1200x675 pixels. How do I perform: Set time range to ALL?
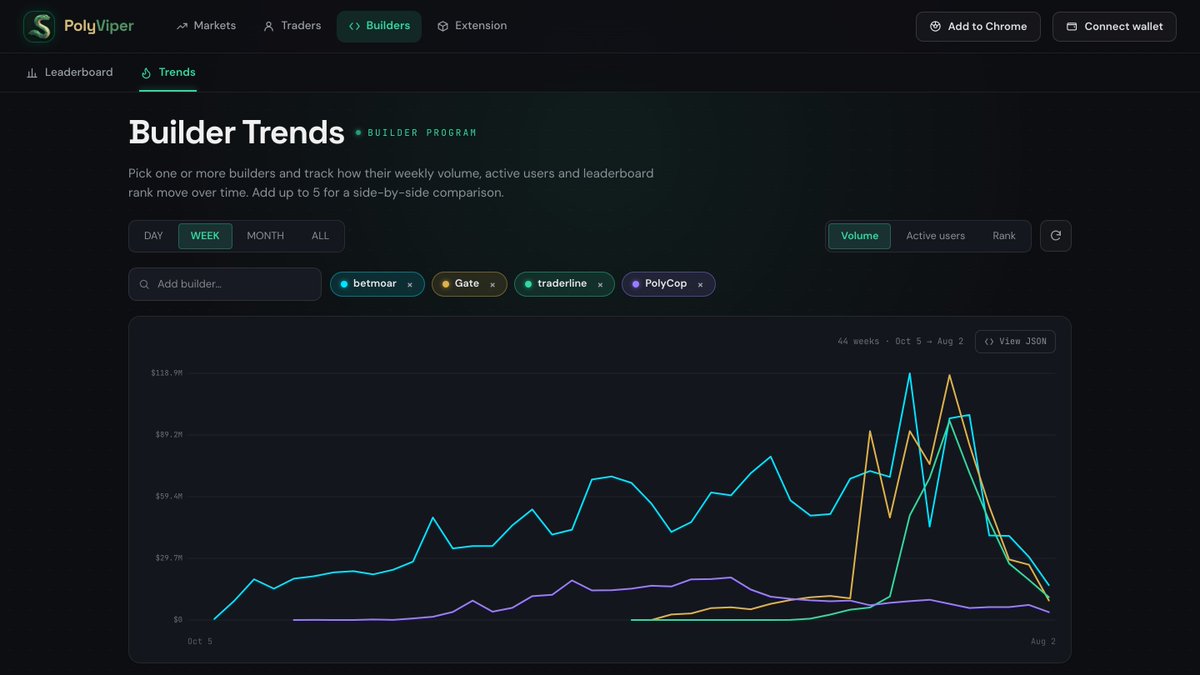tap(320, 236)
